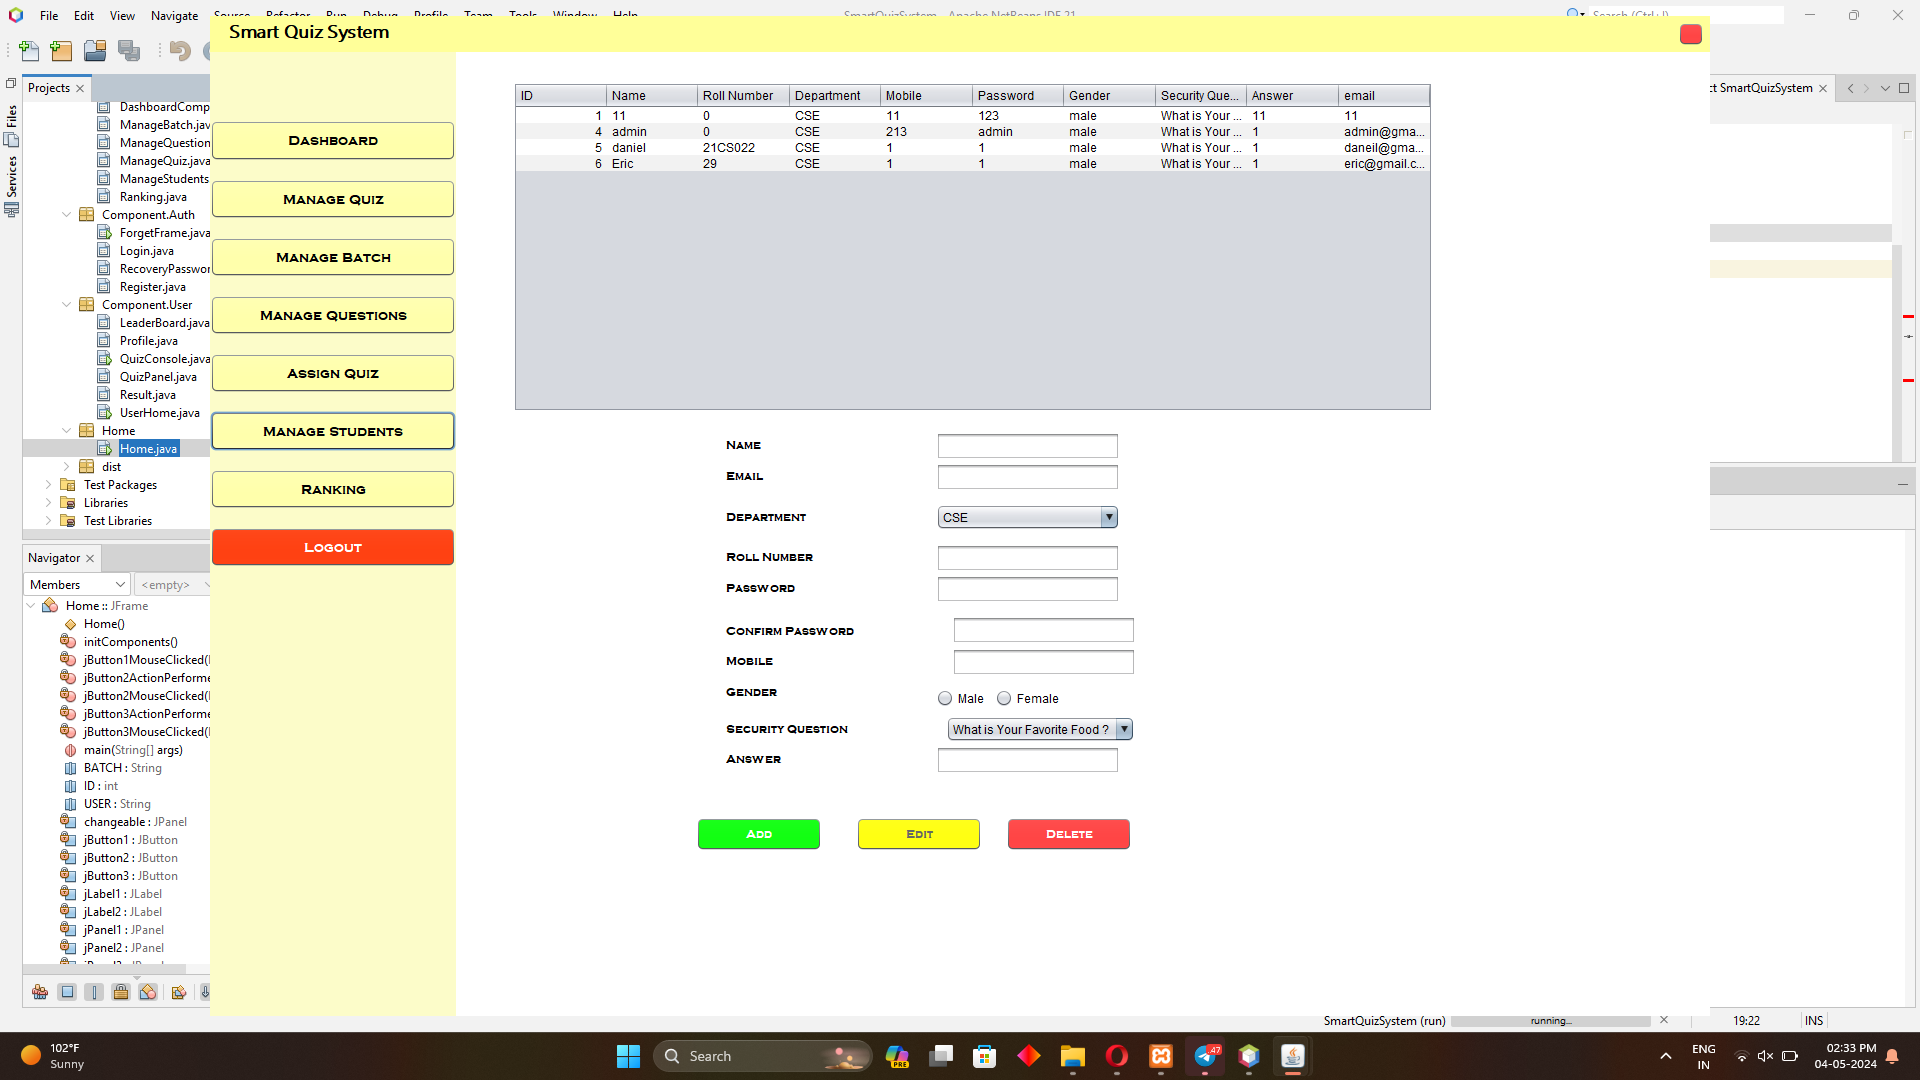Click the Manage Quiz sidebar button
Screen dimensions: 1920x1080
(333, 199)
